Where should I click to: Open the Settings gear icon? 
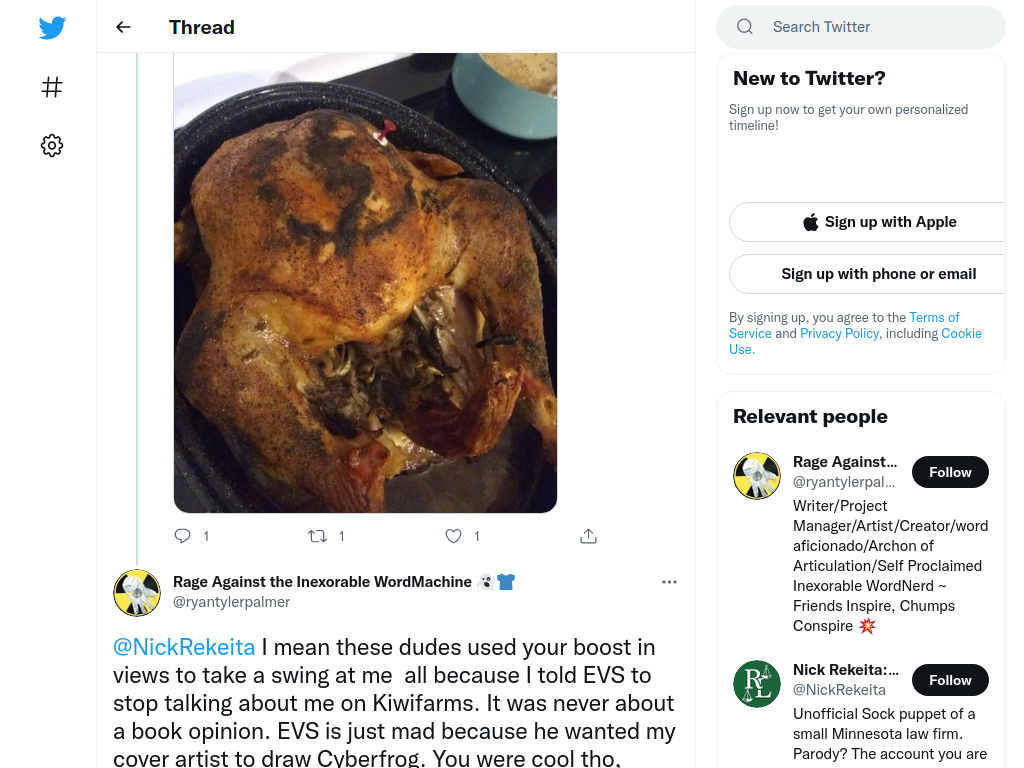click(52, 146)
